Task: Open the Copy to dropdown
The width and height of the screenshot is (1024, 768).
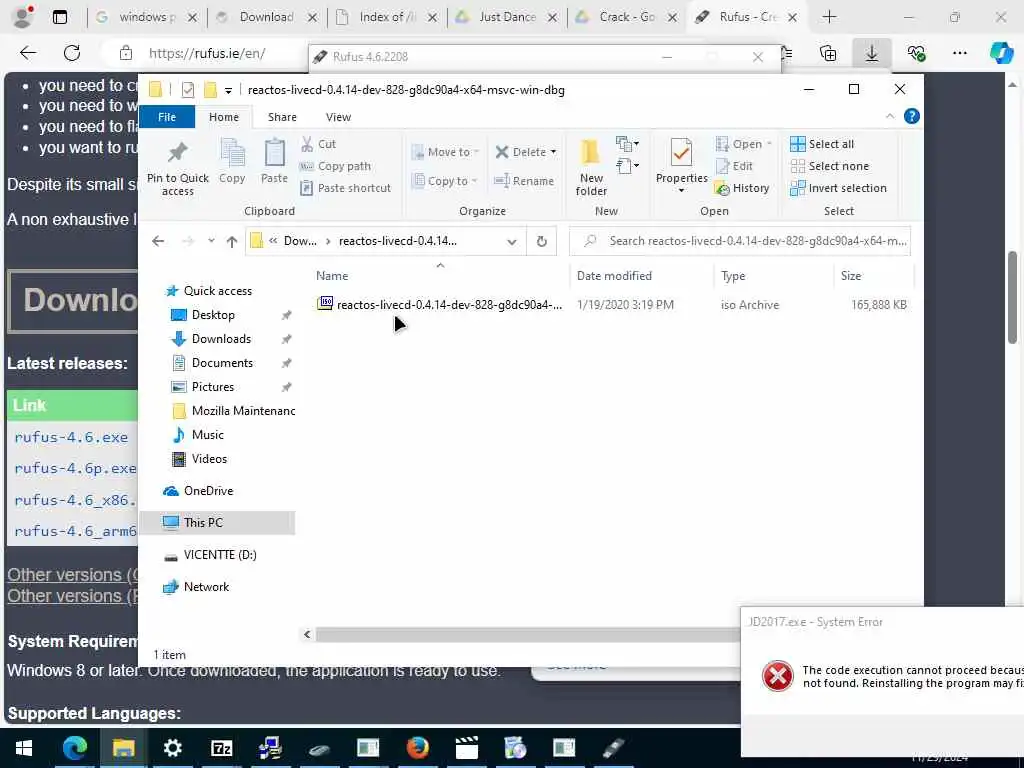Action: 445,181
